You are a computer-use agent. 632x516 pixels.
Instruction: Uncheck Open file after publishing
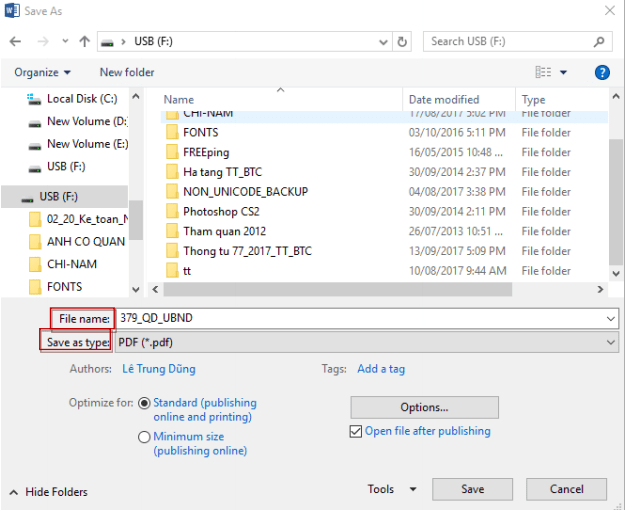coord(356,431)
